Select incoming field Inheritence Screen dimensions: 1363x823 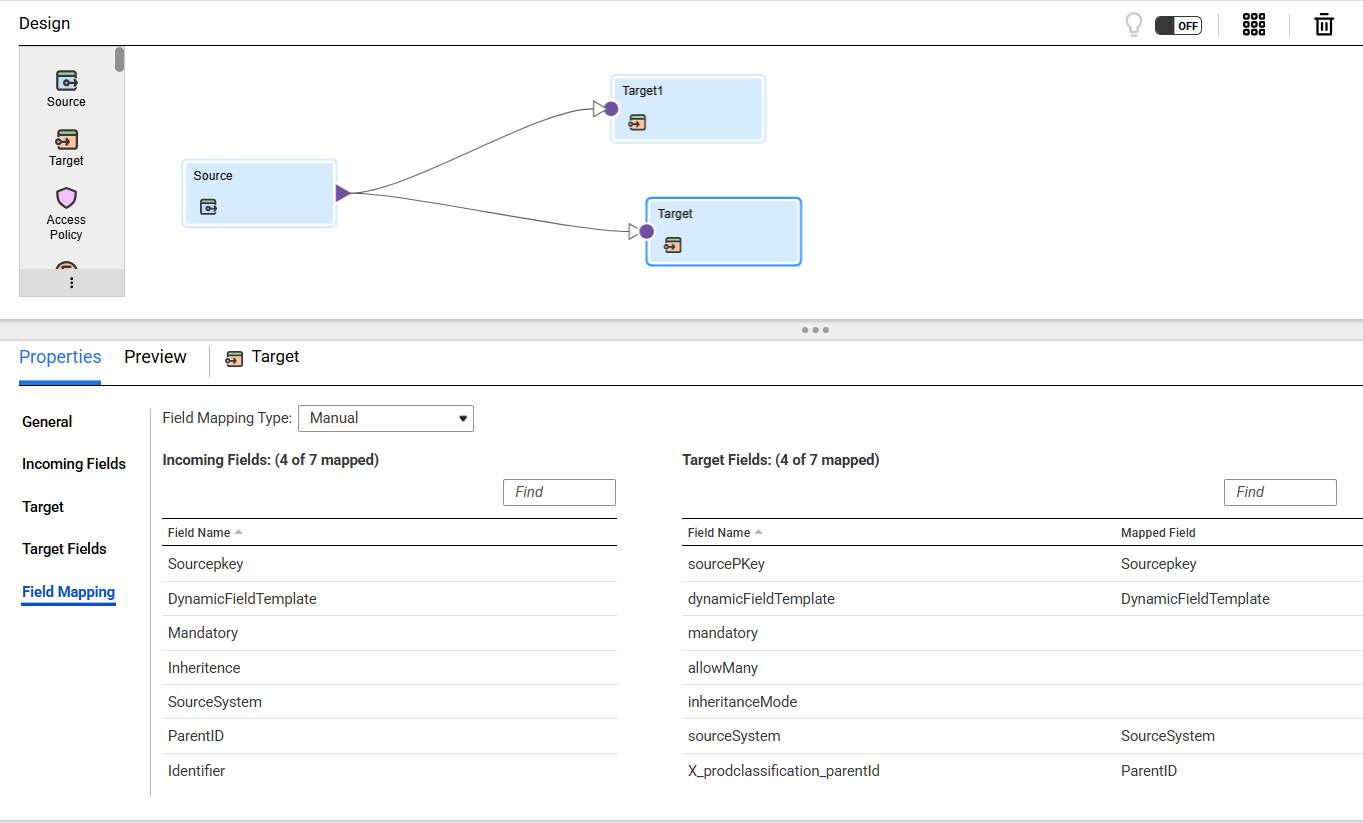pos(204,668)
